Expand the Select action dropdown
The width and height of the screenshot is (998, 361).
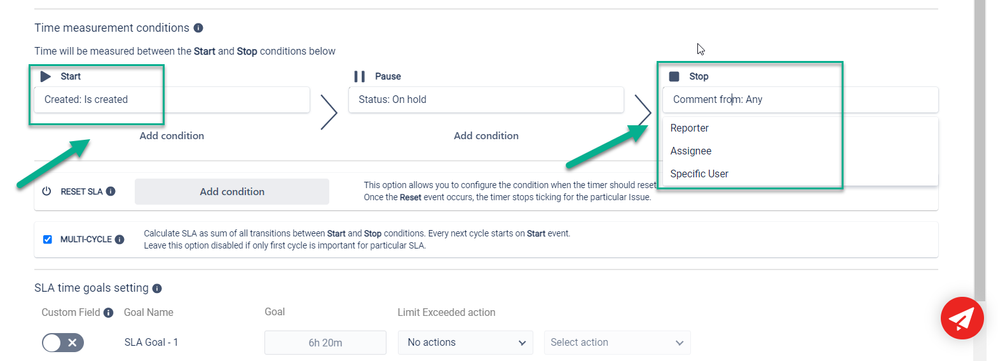pyautogui.click(x=617, y=343)
